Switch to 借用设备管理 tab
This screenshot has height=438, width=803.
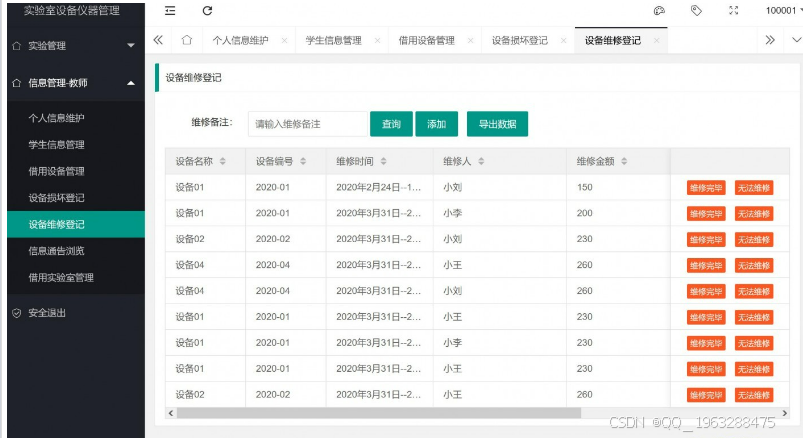pos(427,40)
